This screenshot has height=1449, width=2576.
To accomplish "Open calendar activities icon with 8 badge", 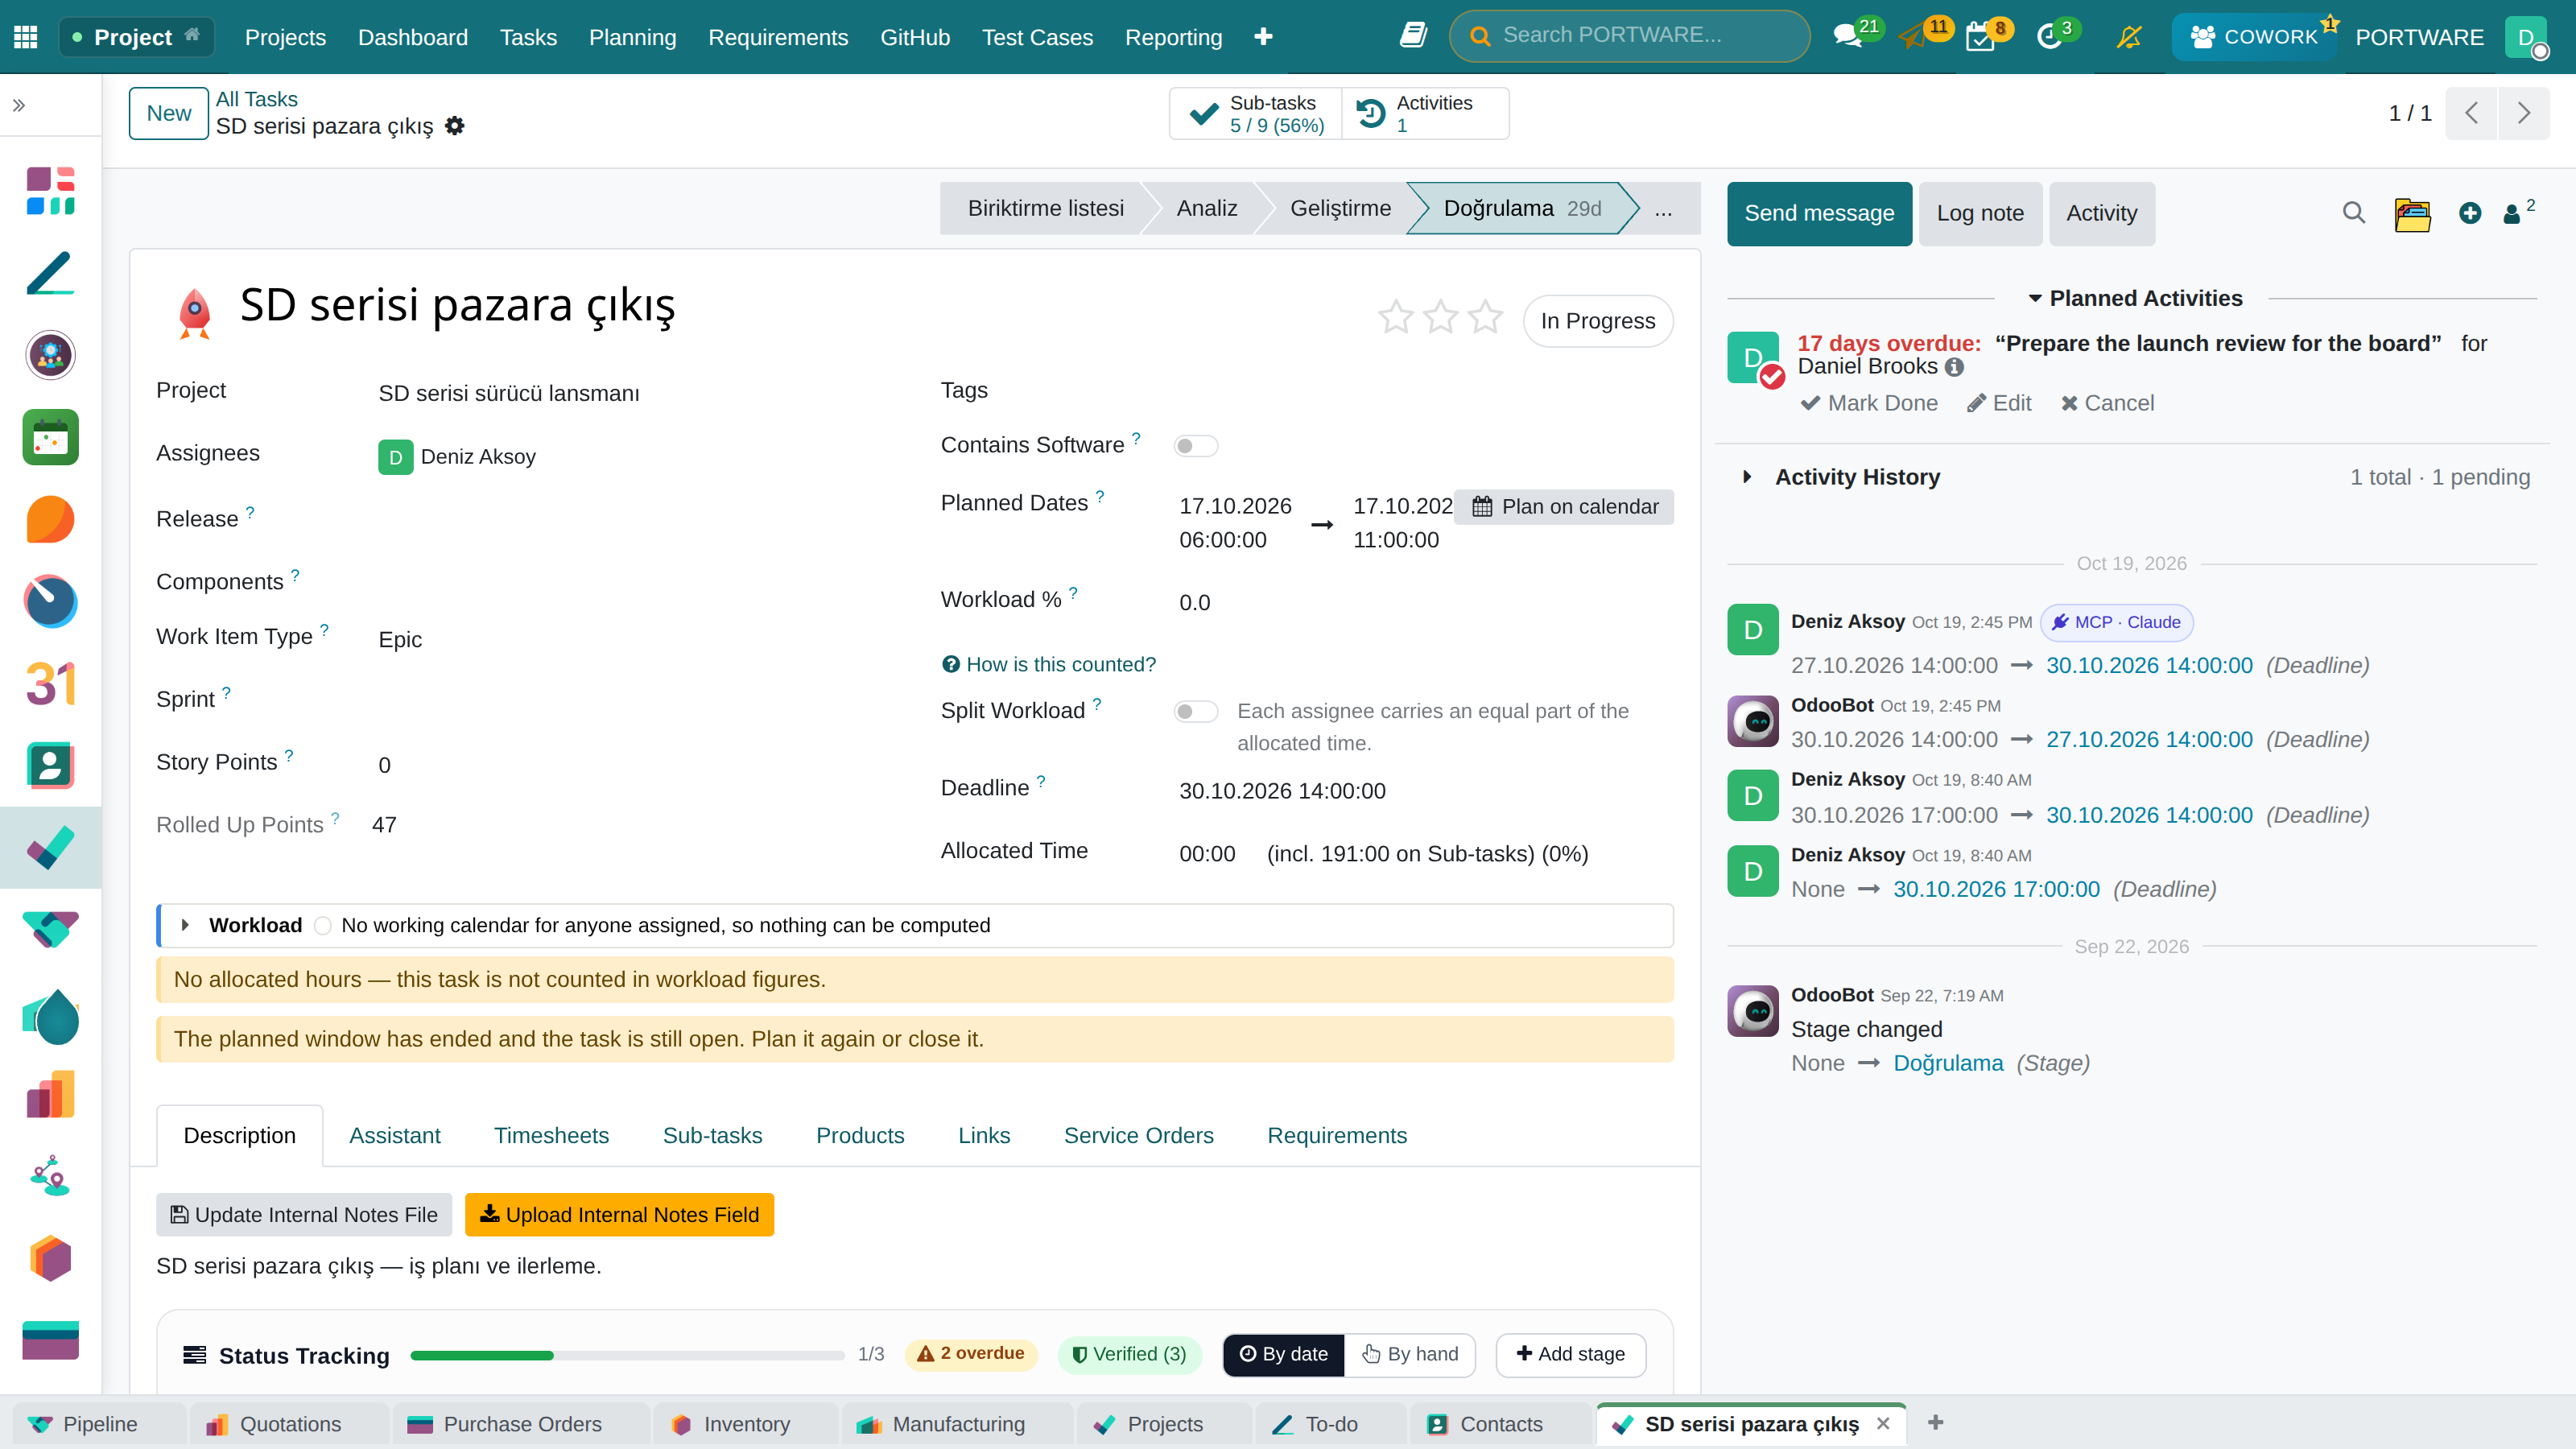I will pyautogui.click(x=1979, y=37).
